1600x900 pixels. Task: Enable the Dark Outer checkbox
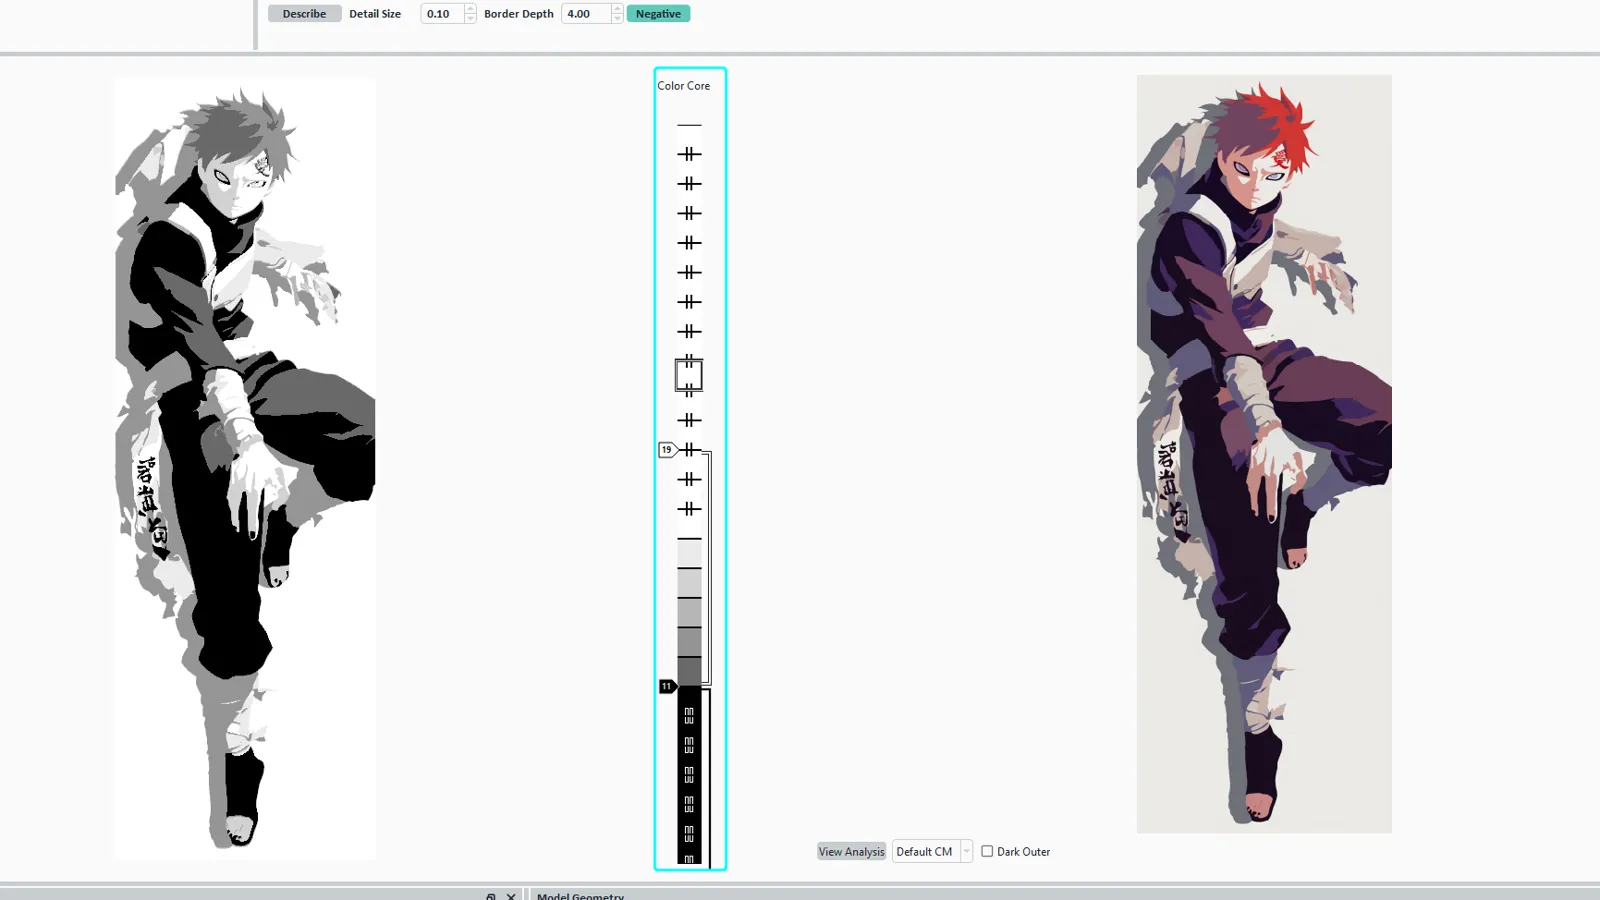[987, 851]
